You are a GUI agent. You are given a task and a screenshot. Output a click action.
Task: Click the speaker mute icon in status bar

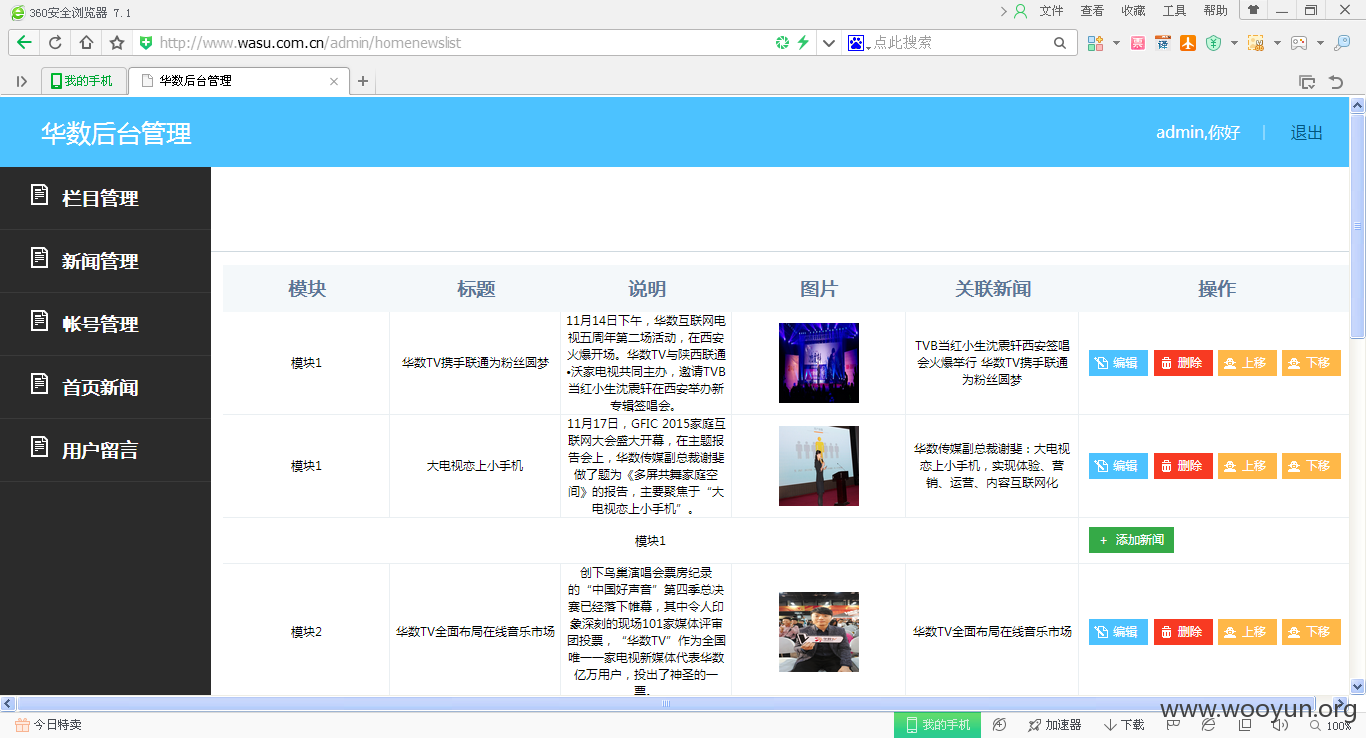tap(1280, 725)
